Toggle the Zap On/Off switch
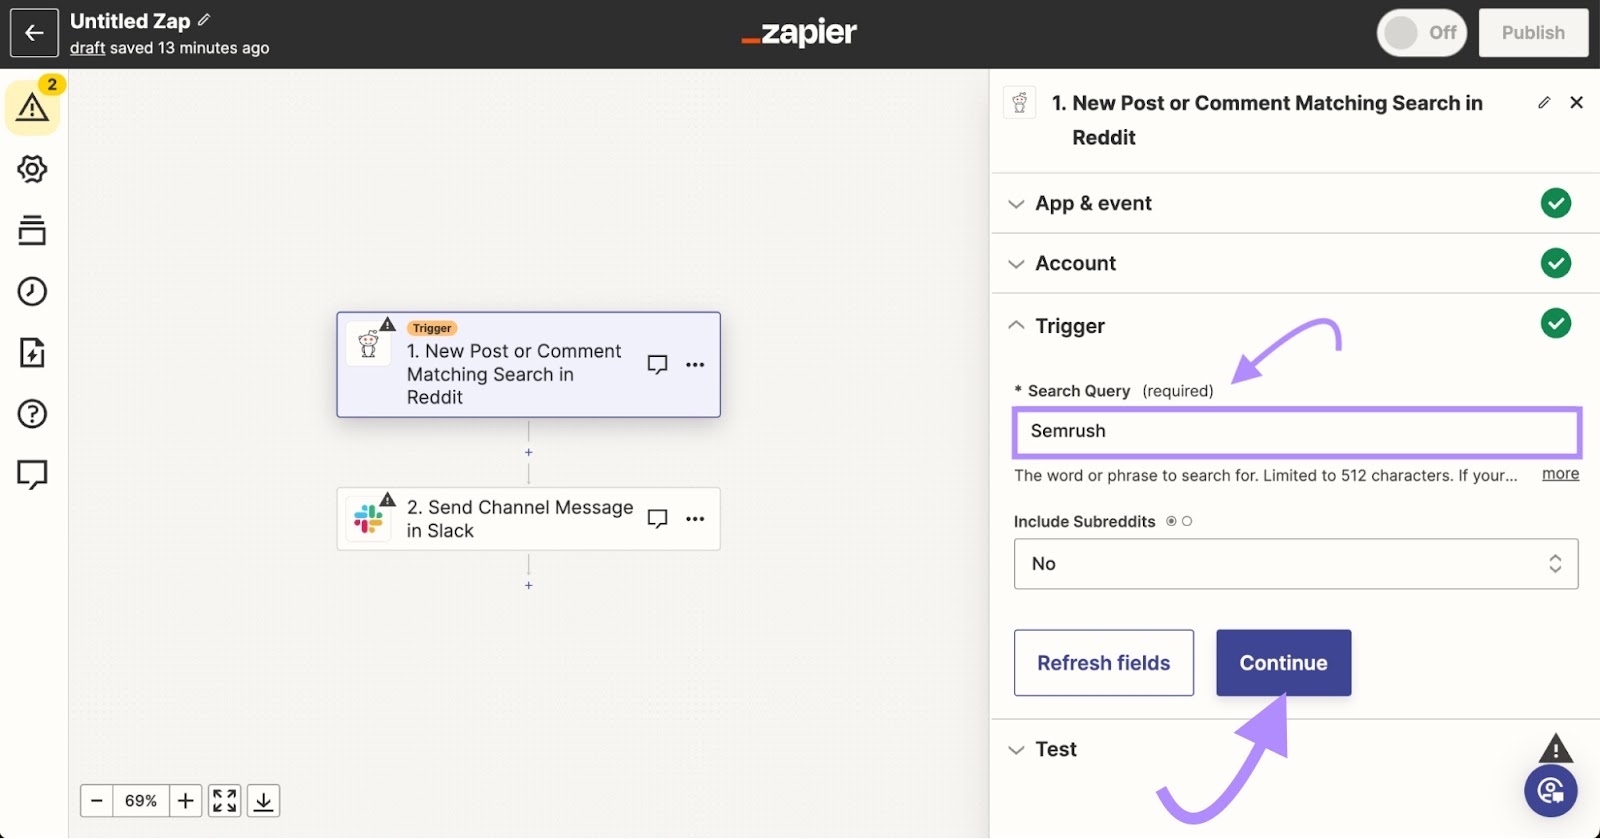Screen dimensions: 1600x839 pyautogui.click(x=1421, y=33)
